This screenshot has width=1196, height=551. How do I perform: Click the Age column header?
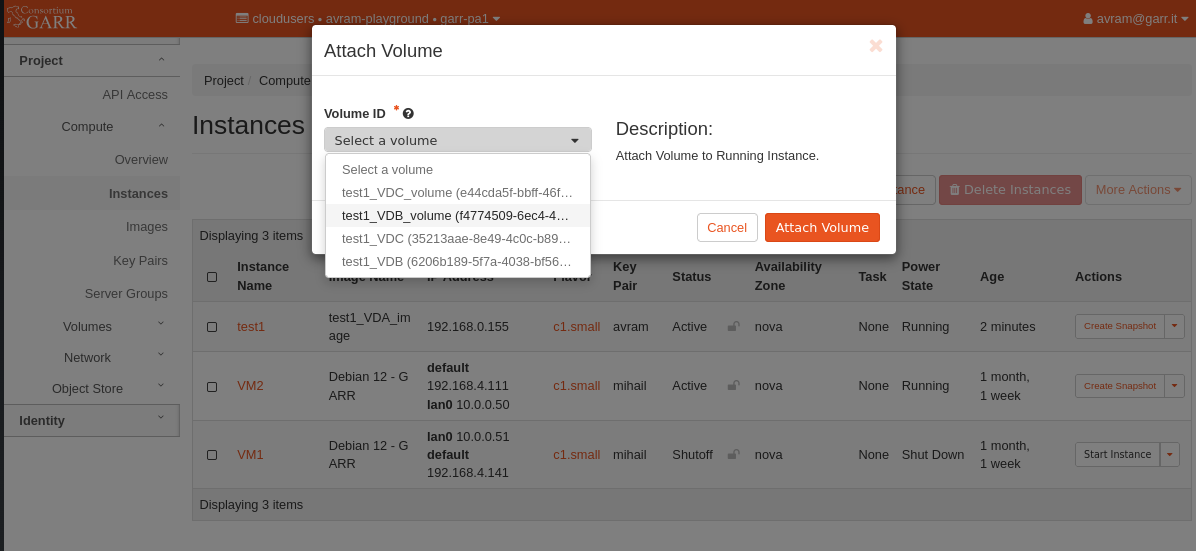coord(992,276)
